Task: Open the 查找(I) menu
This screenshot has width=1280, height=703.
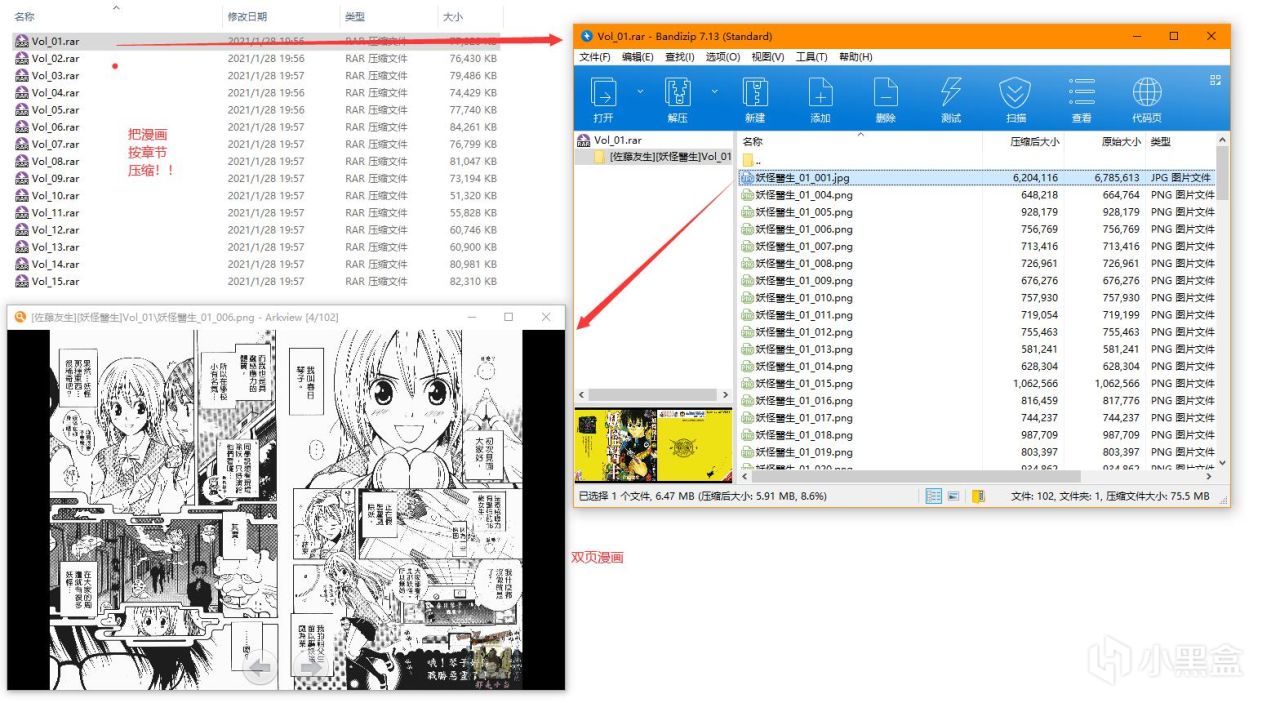Action: pyautogui.click(x=679, y=57)
